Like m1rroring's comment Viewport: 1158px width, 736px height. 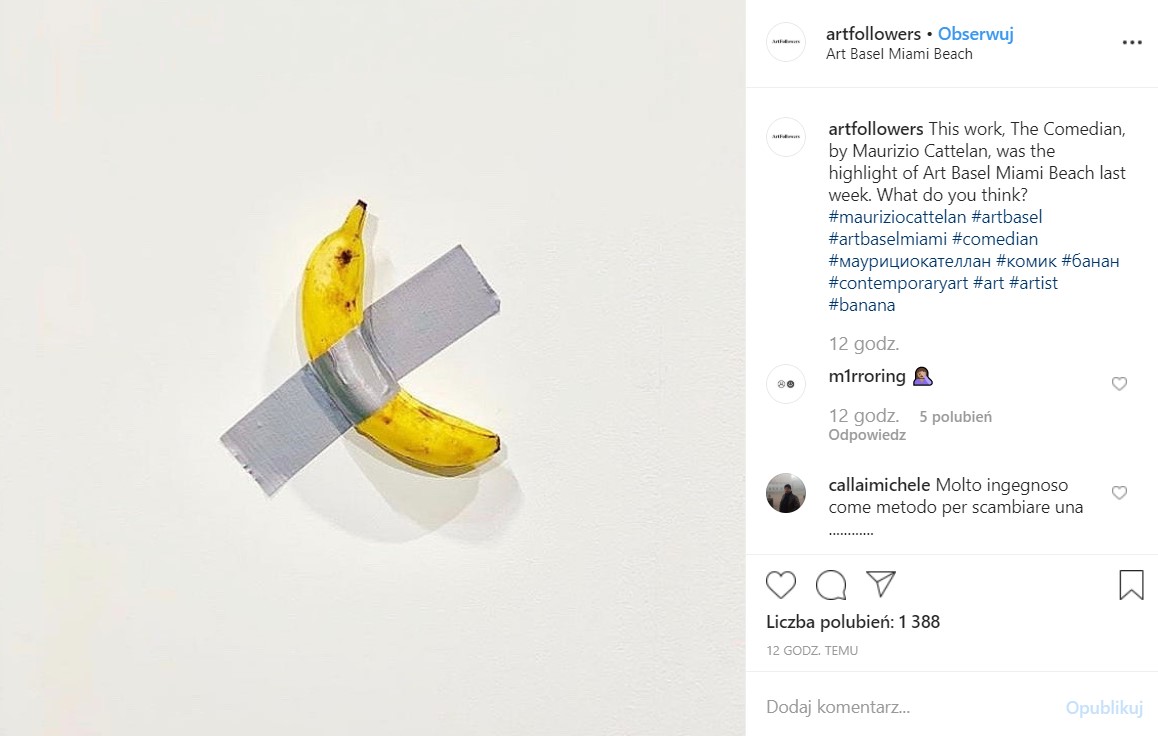pyautogui.click(x=1119, y=384)
